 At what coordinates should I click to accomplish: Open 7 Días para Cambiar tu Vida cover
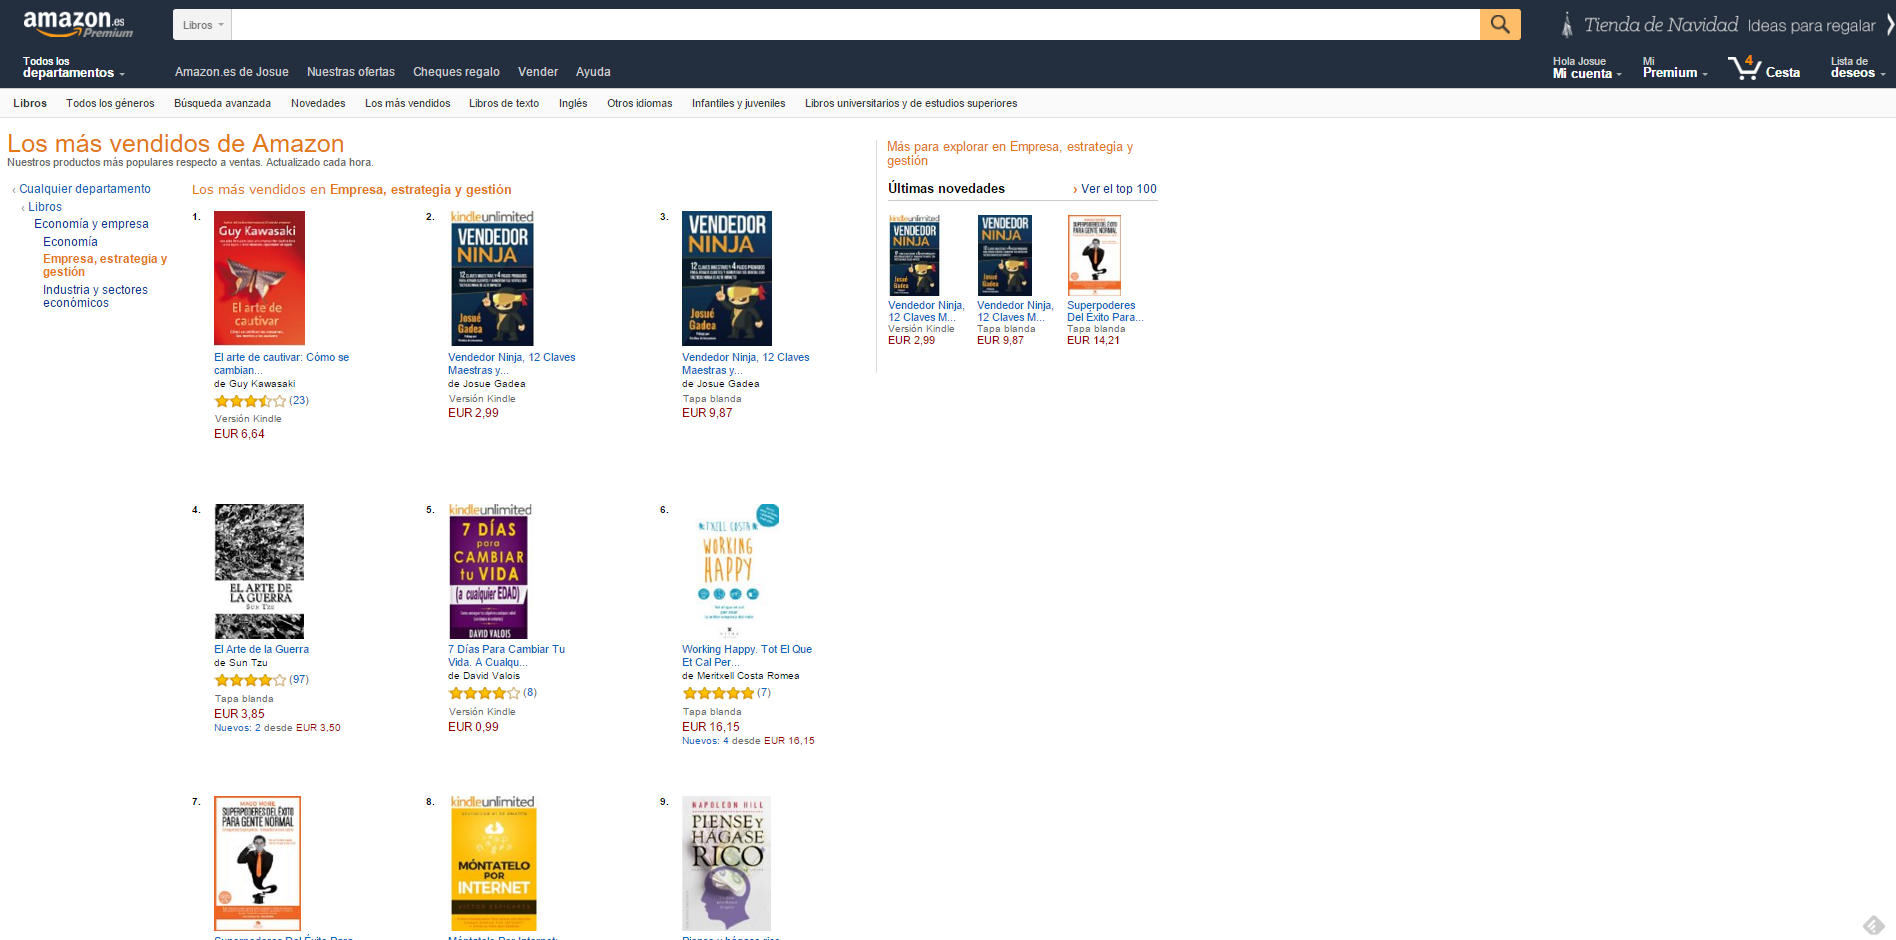coord(489,571)
